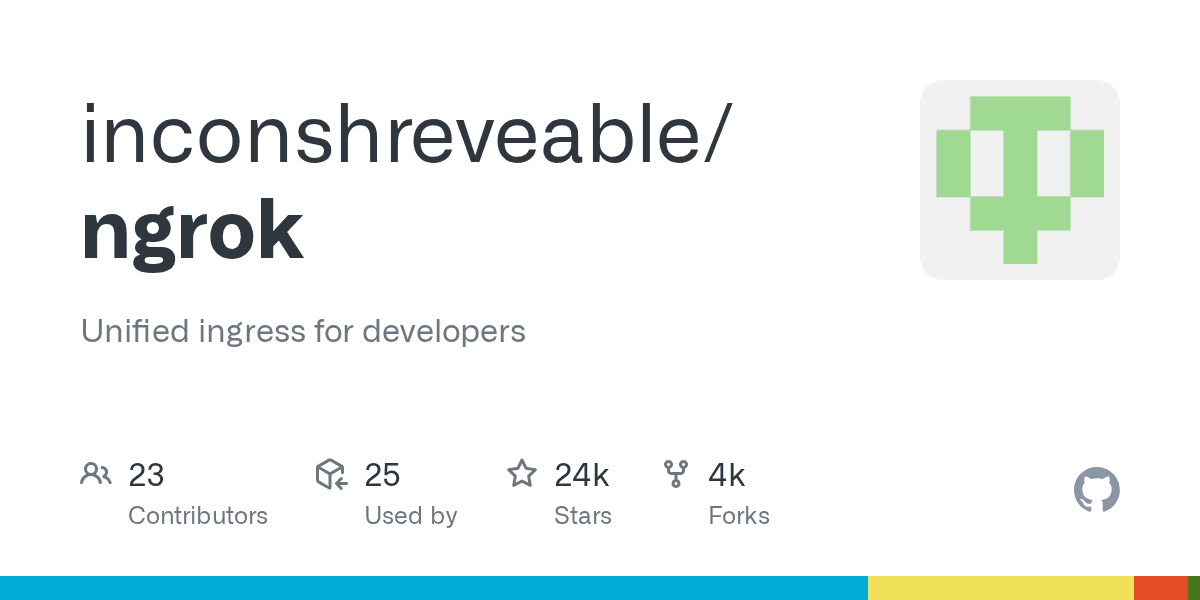Click the 25 used-by count
The height and width of the screenshot is (600, 1200).
382,475
